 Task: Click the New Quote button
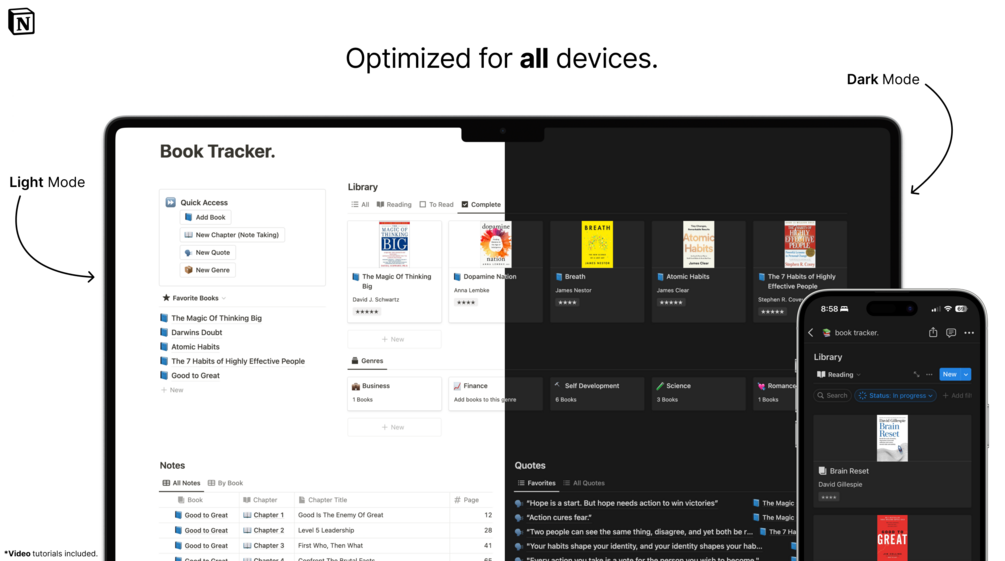pyautogui.click(x=207, y=253)
